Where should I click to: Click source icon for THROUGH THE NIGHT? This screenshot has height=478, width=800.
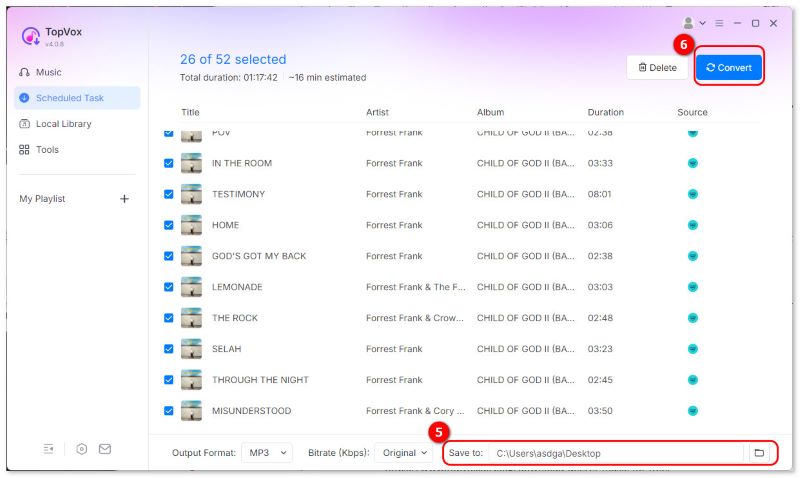692,380
